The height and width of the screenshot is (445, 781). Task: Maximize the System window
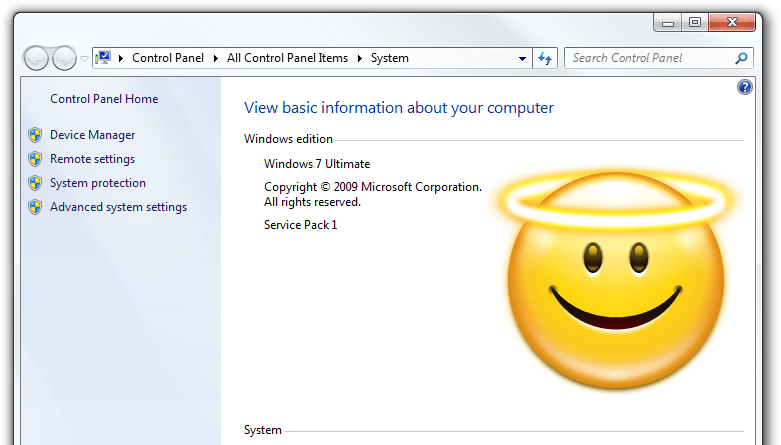point(695,23)
